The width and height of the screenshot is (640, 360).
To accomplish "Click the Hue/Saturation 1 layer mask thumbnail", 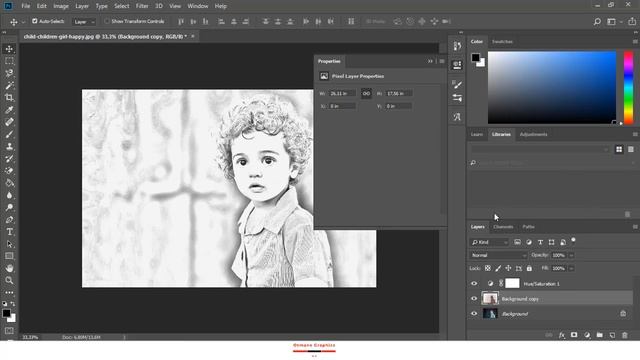I will [512, 283].
